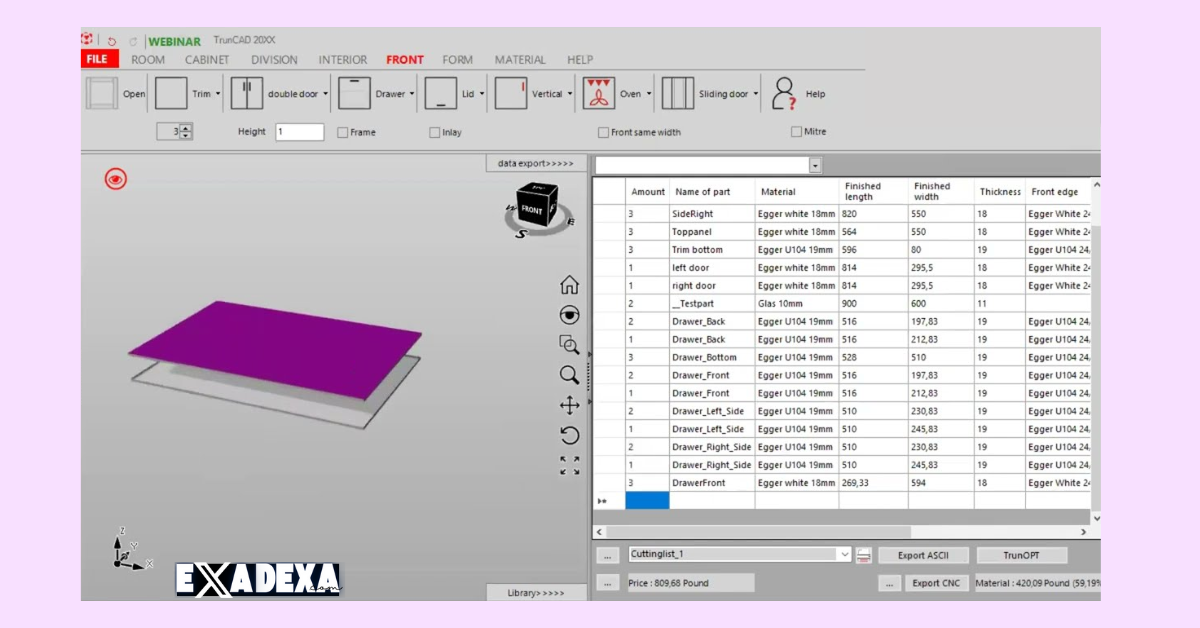The height and width of the screenshot is (628, 1200).
Task: Activate the zoom region tool
Action: (569, 345)
